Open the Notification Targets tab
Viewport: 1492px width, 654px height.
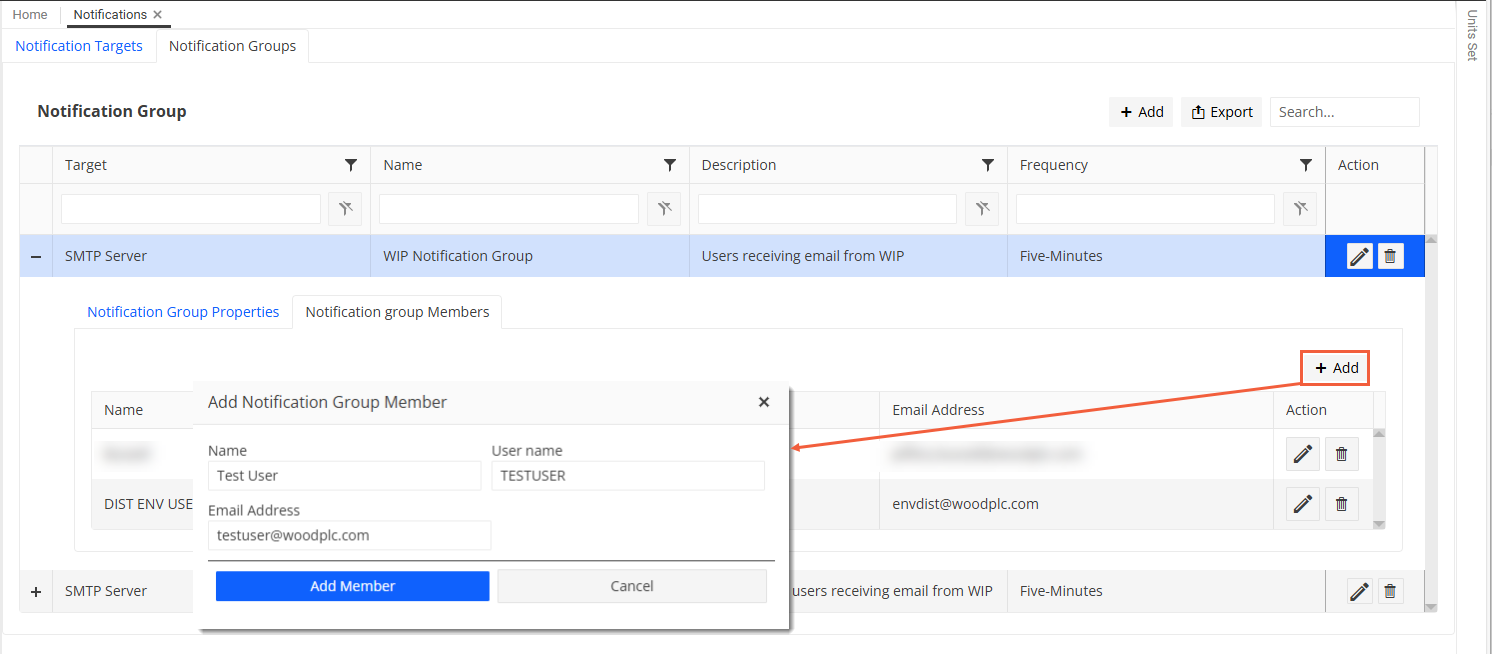79,46
